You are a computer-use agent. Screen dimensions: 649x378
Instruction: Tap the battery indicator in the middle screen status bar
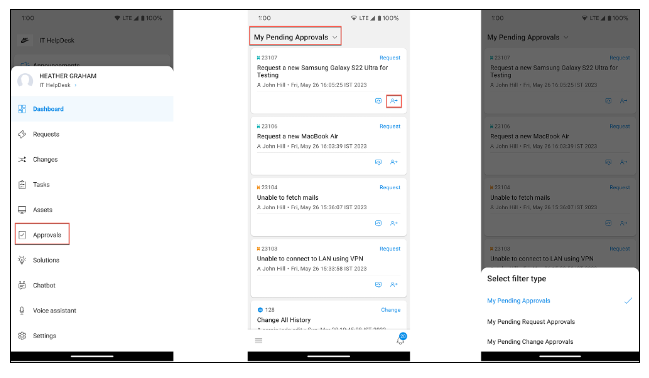pyautogui.click(x=380, y=18)
